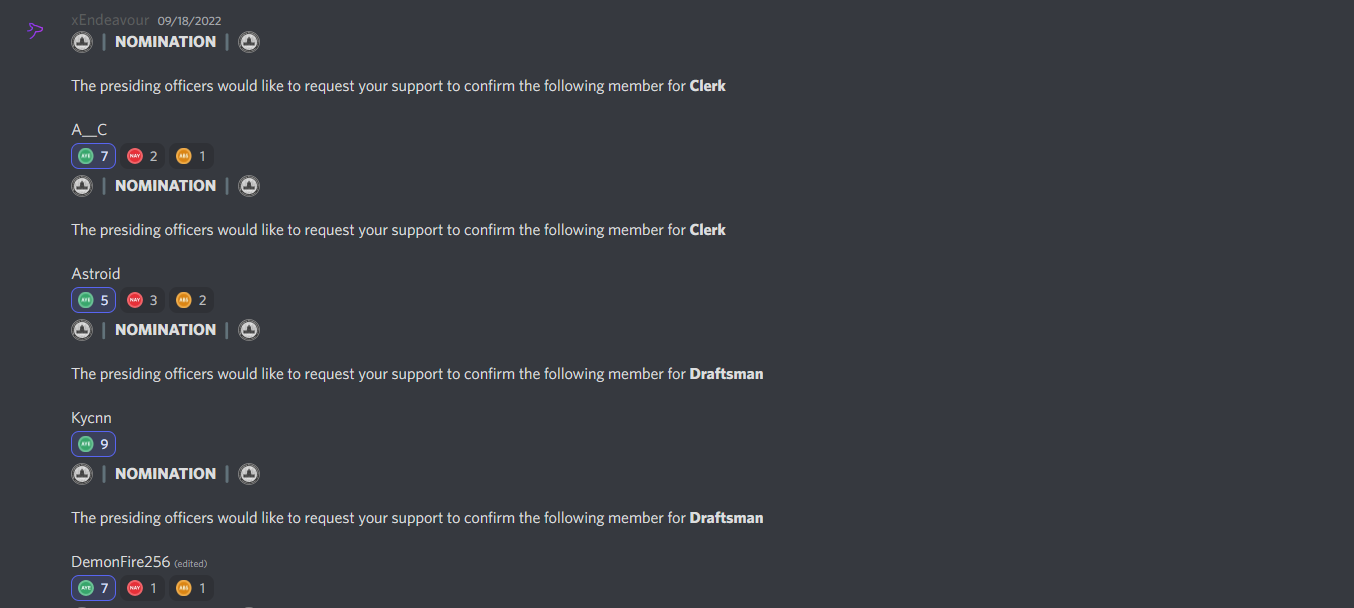
Task: Click the emblem emoji left of DemonFire256's NOMINATION heading
Action: point(82,474)
